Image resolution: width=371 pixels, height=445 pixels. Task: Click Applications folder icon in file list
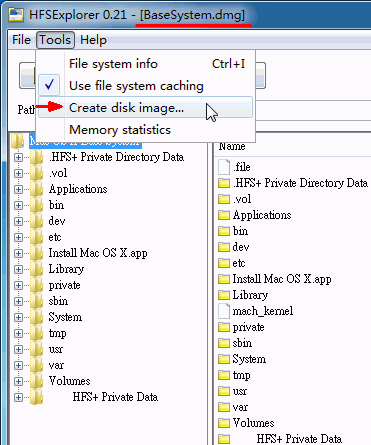point(224,215)
